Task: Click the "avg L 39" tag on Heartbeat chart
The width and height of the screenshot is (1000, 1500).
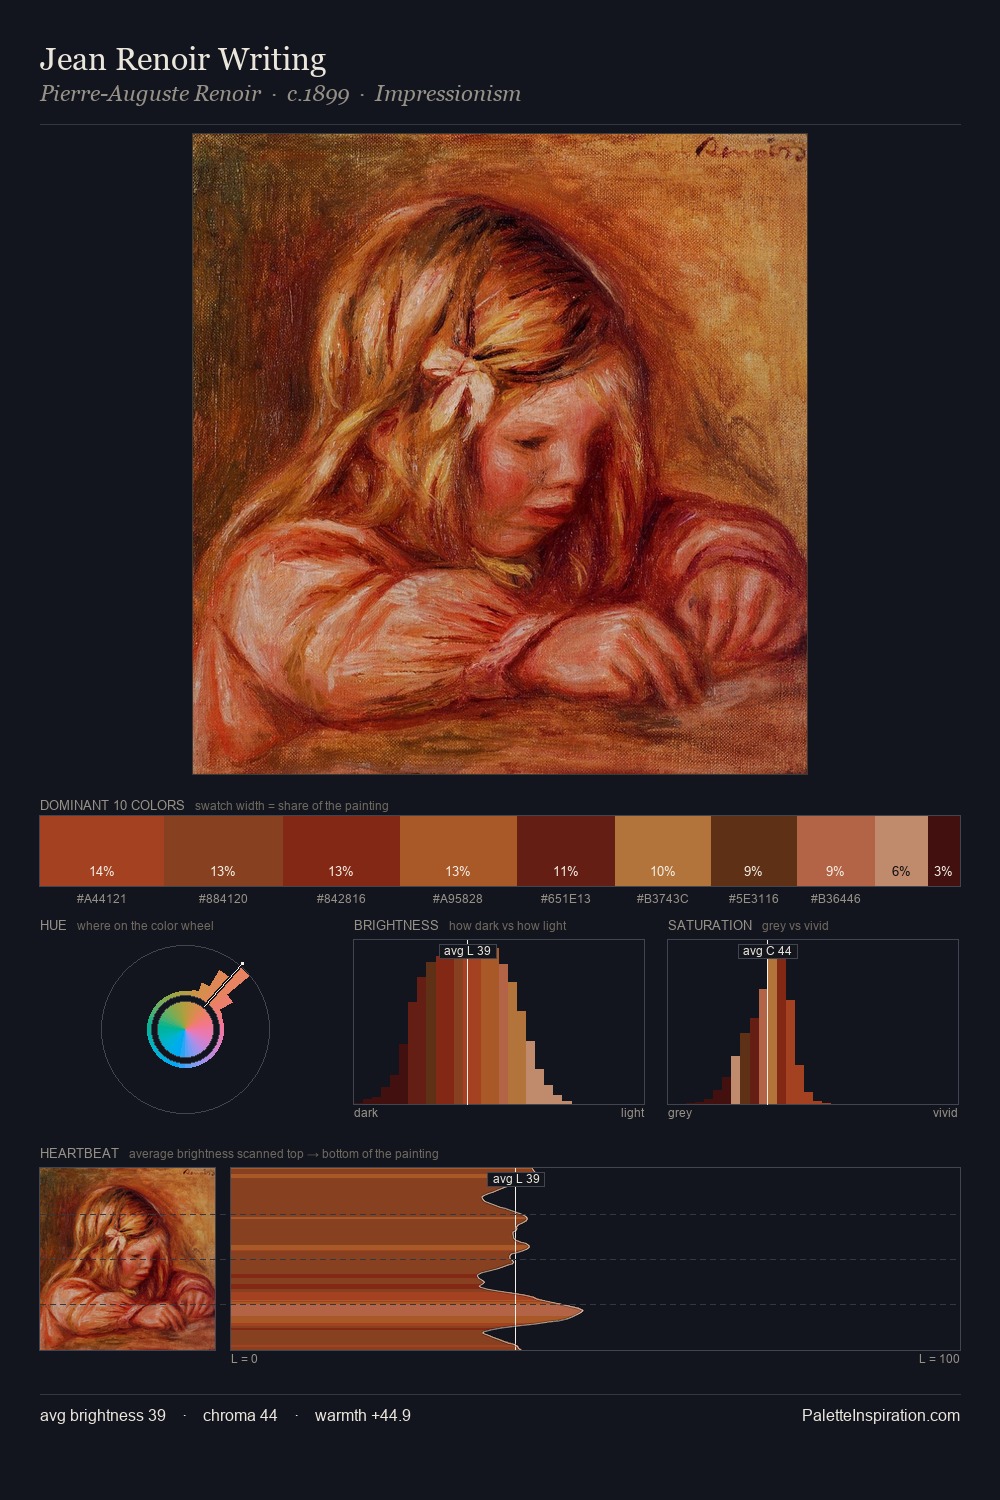Action: click(x=516, y=1179)
